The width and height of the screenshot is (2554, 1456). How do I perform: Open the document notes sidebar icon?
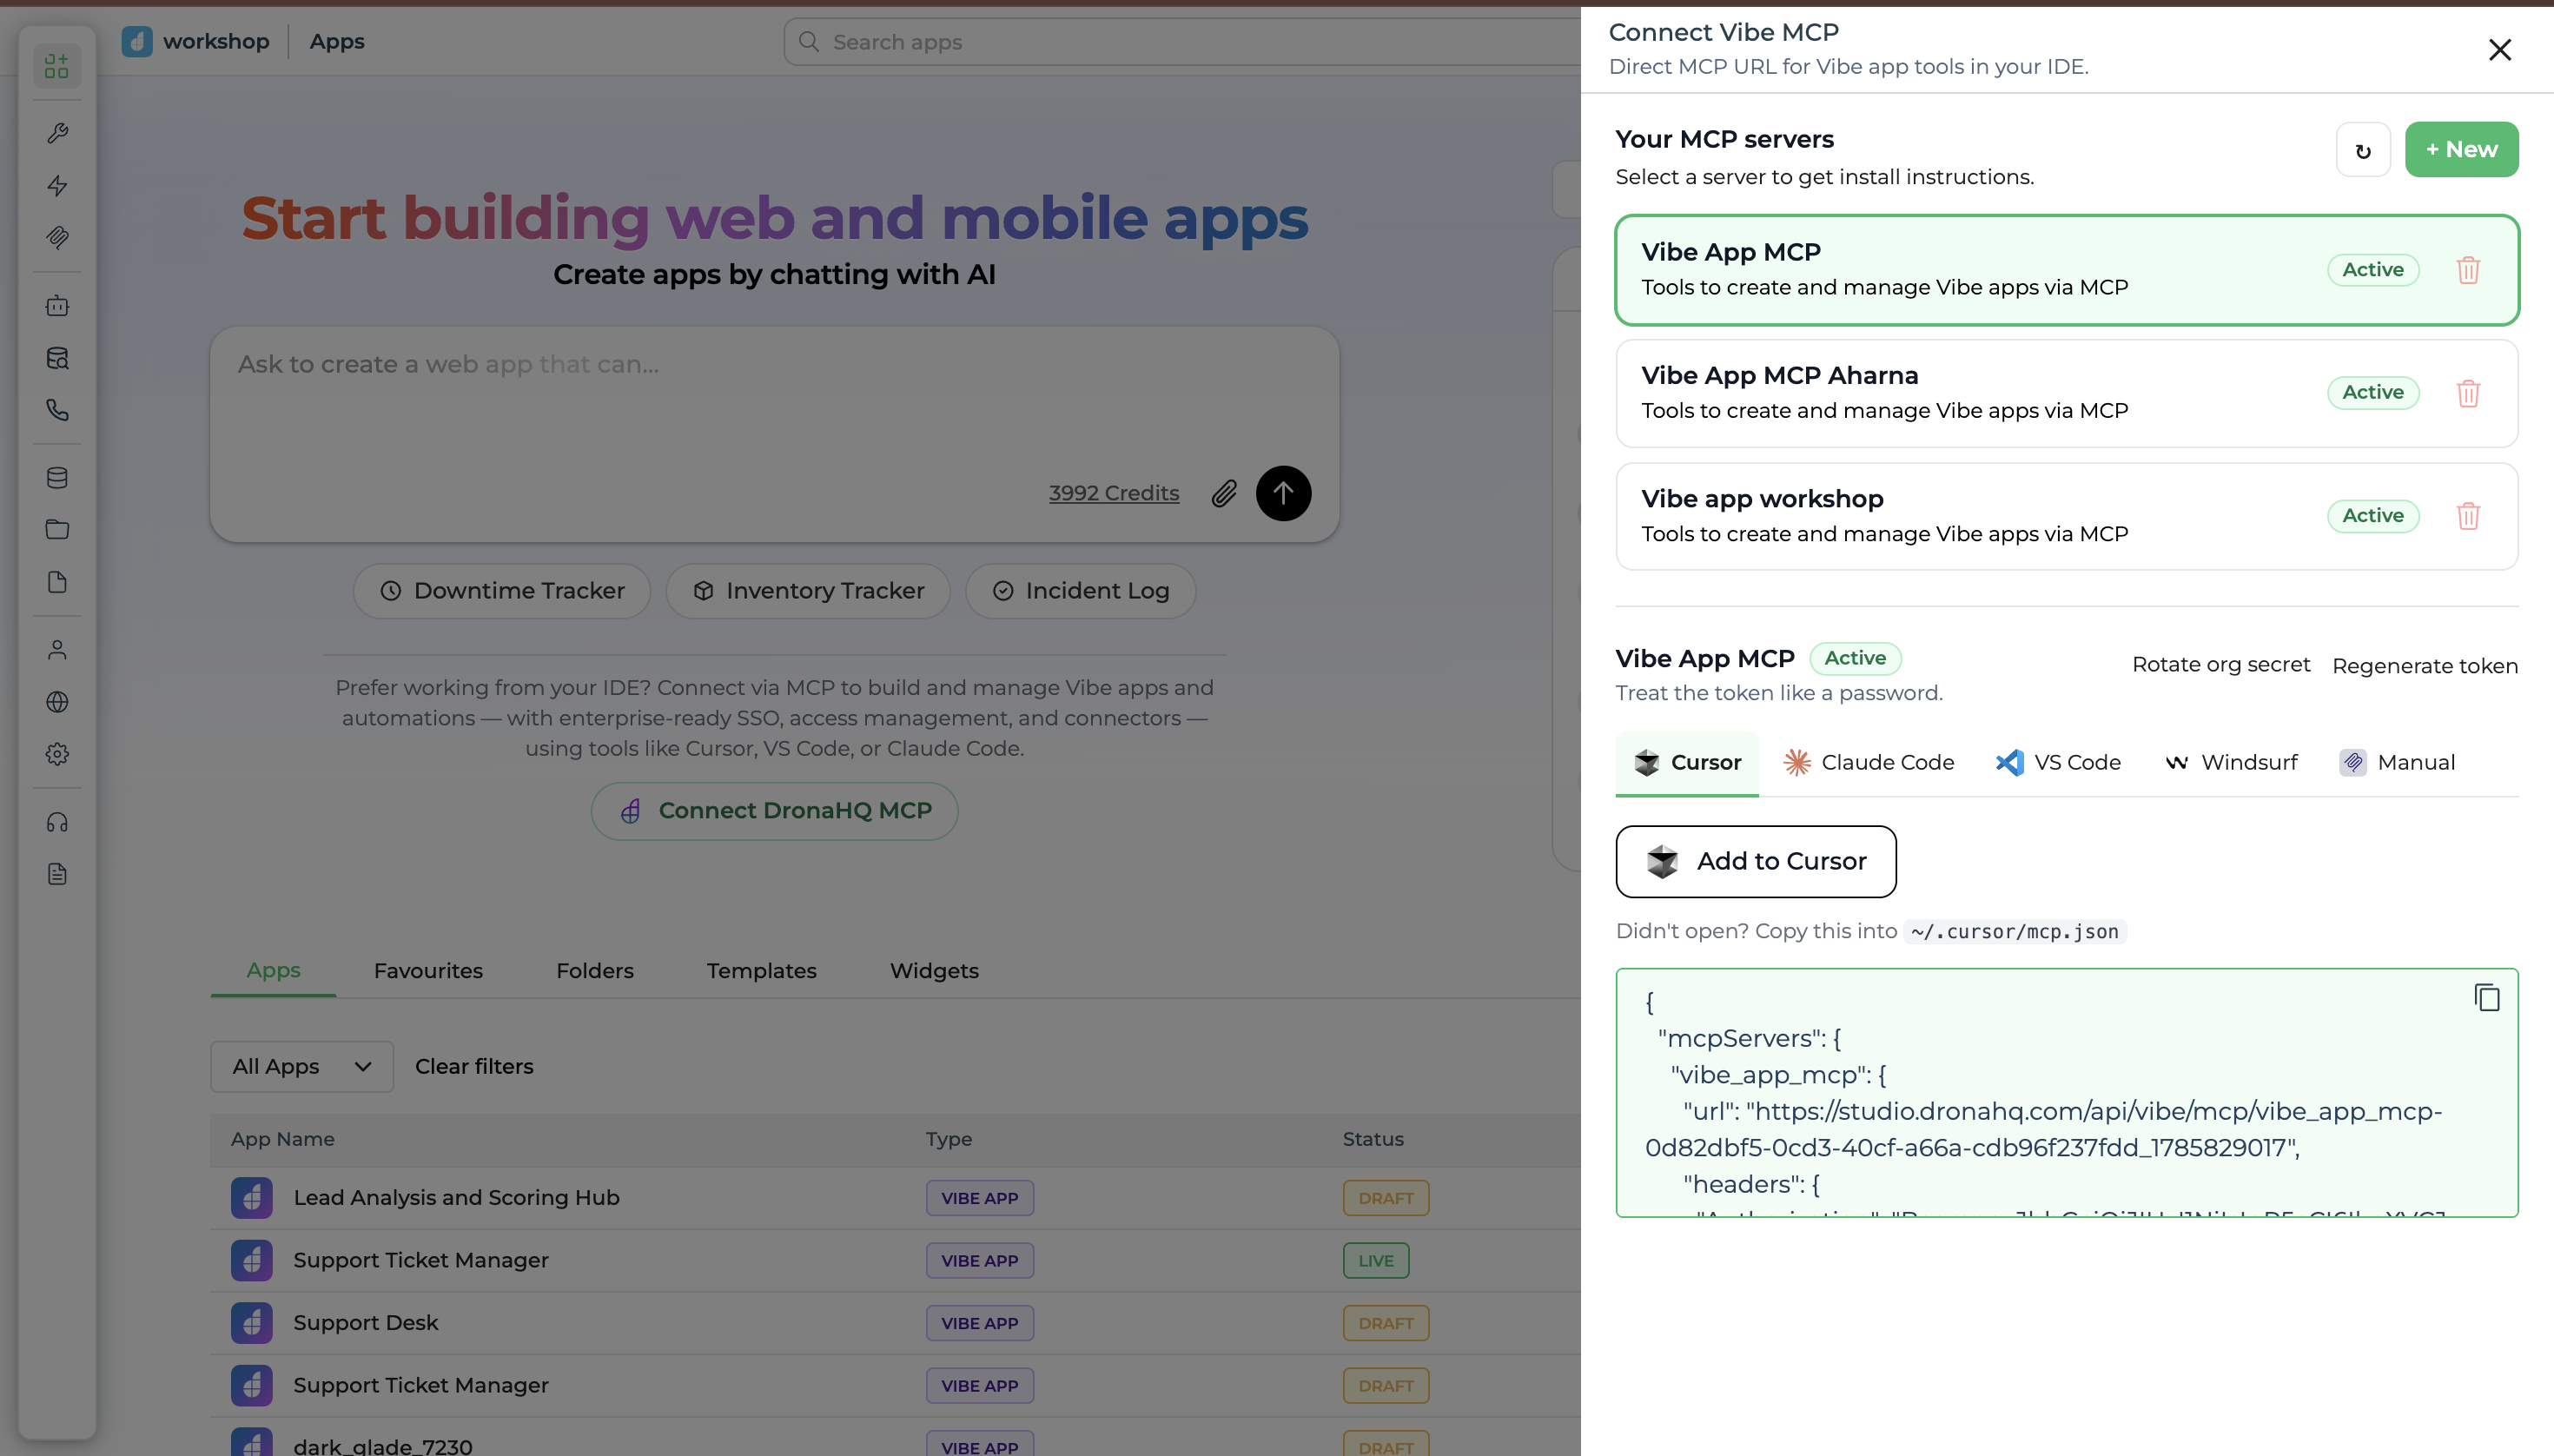click(57, 874)
